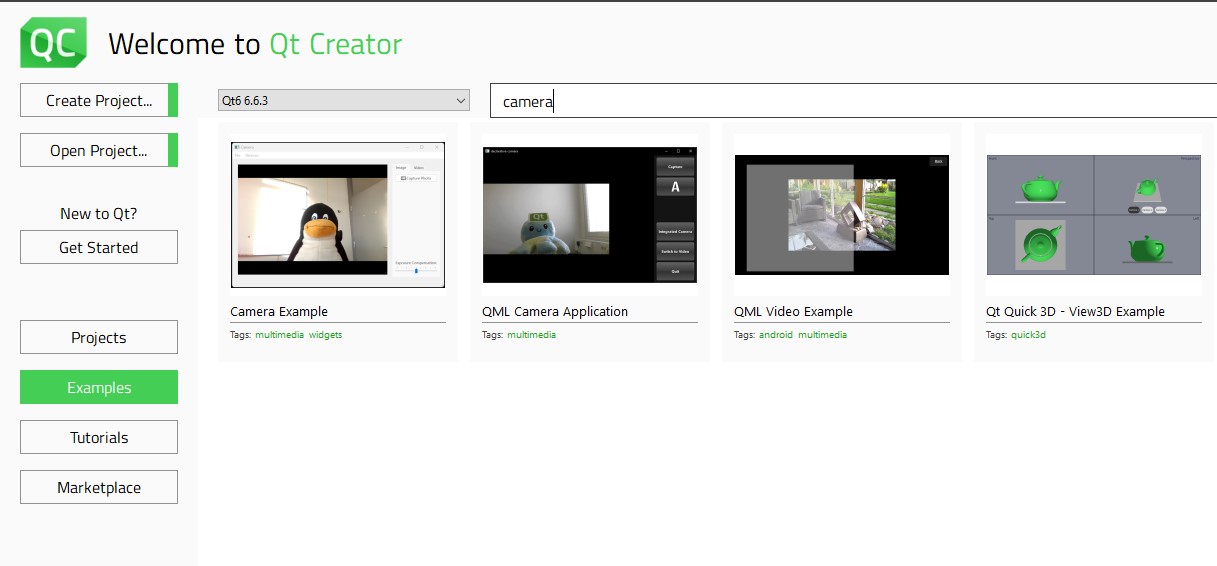Viewport: 1217px width, 566px height.
Task: Go to the Marketplace tab
Action: click(x=99, y=487)
